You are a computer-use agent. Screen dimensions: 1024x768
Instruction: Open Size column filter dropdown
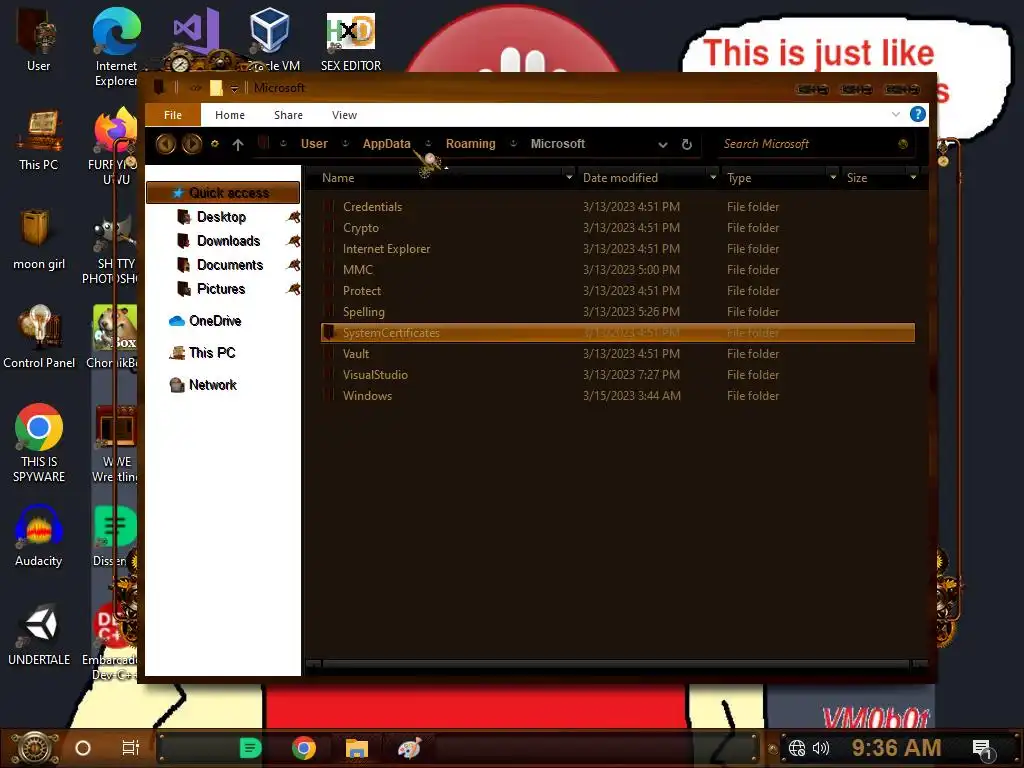pos(913,178)
